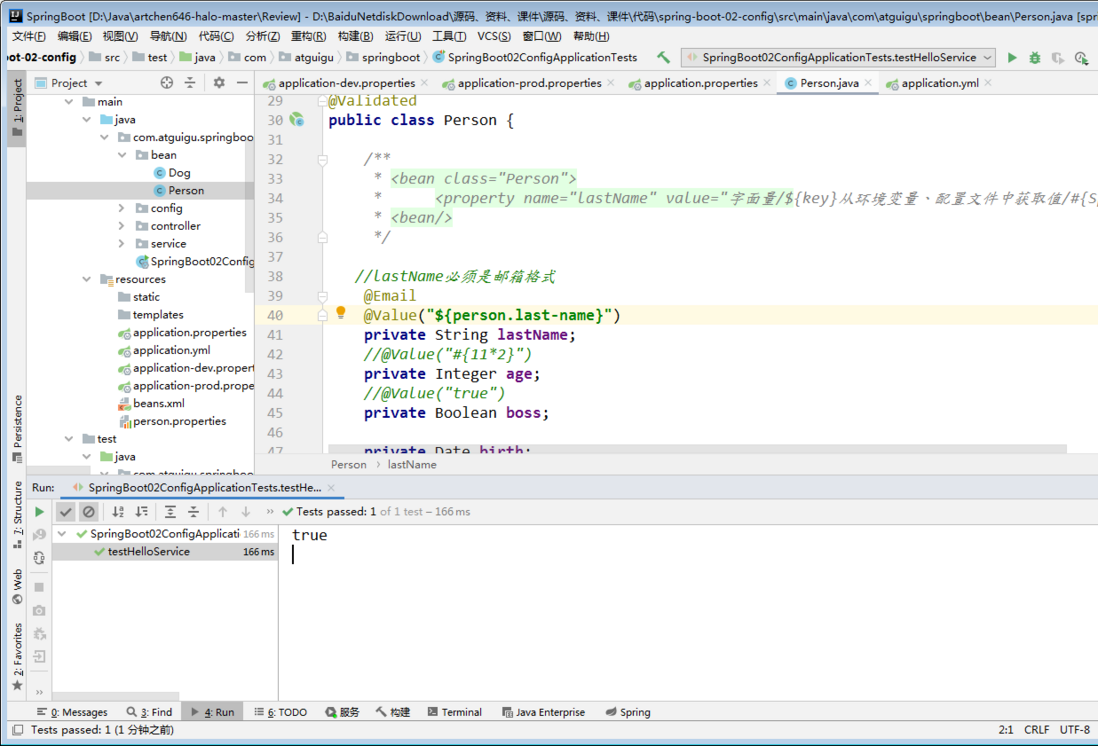1098x746 pixels.
Task: Click lastName in editor breadcrumb
Action: coord(412,464)
